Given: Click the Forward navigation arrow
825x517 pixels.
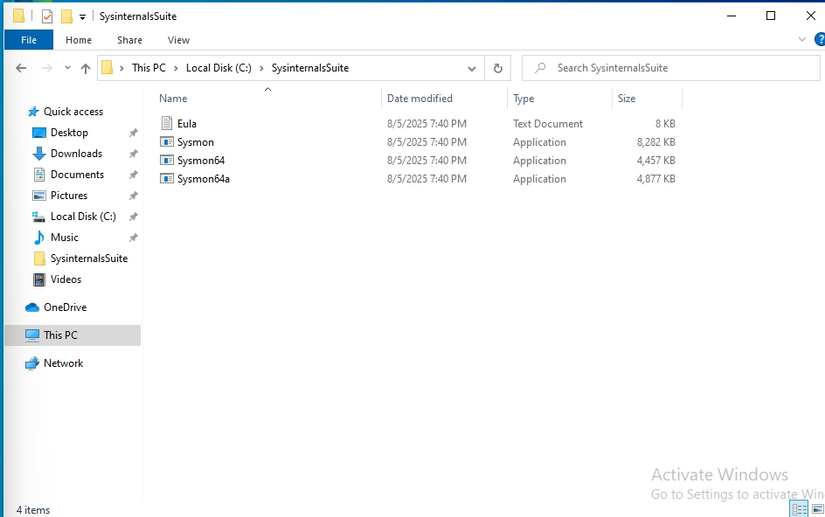Looking at the screenshot, I should point(47,68).
